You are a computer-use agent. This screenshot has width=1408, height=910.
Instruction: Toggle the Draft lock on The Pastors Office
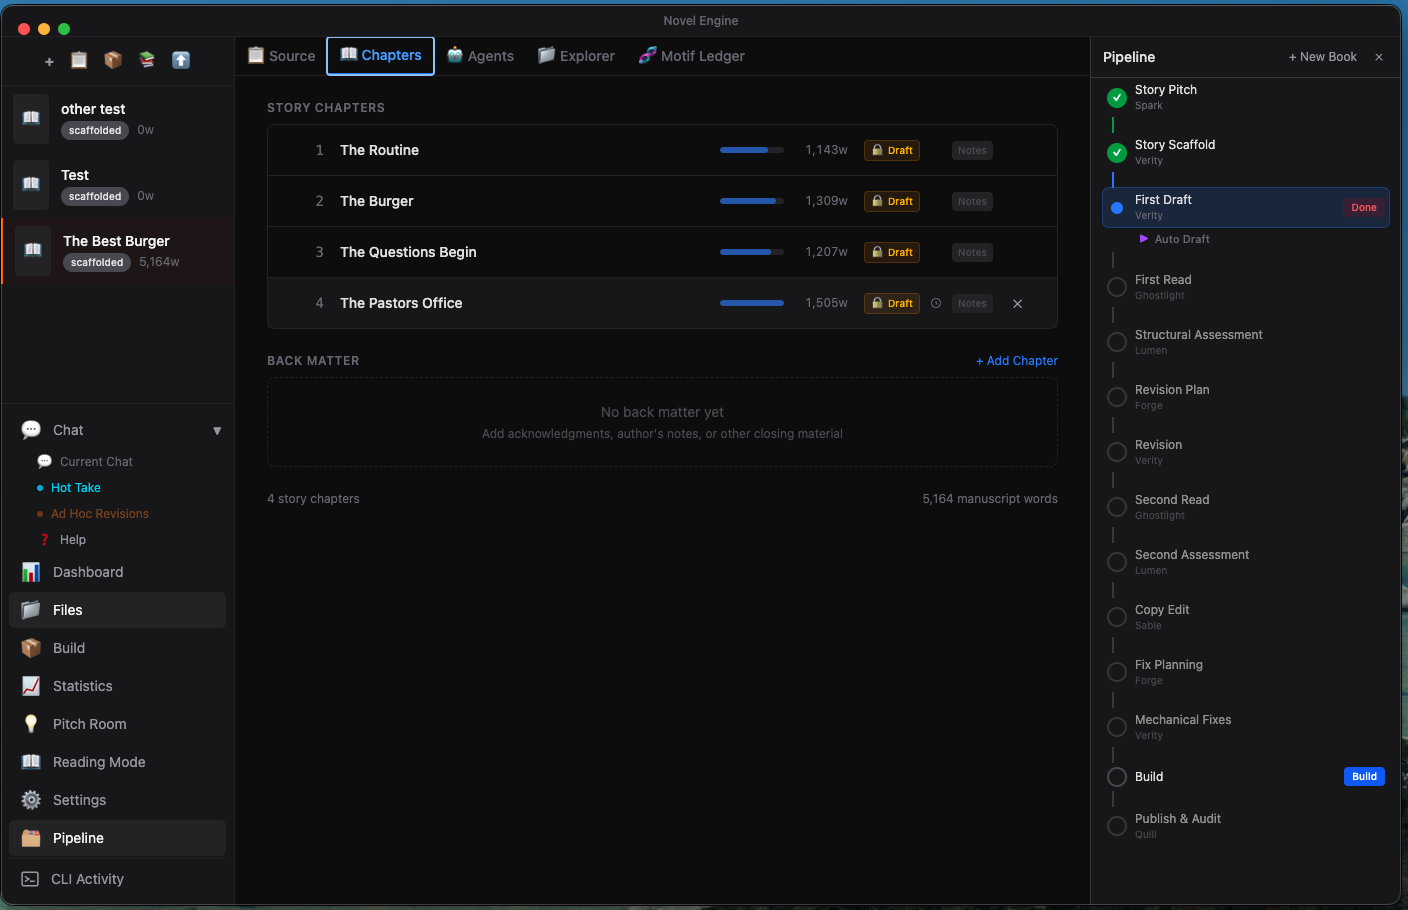click(x=892, y=304)
